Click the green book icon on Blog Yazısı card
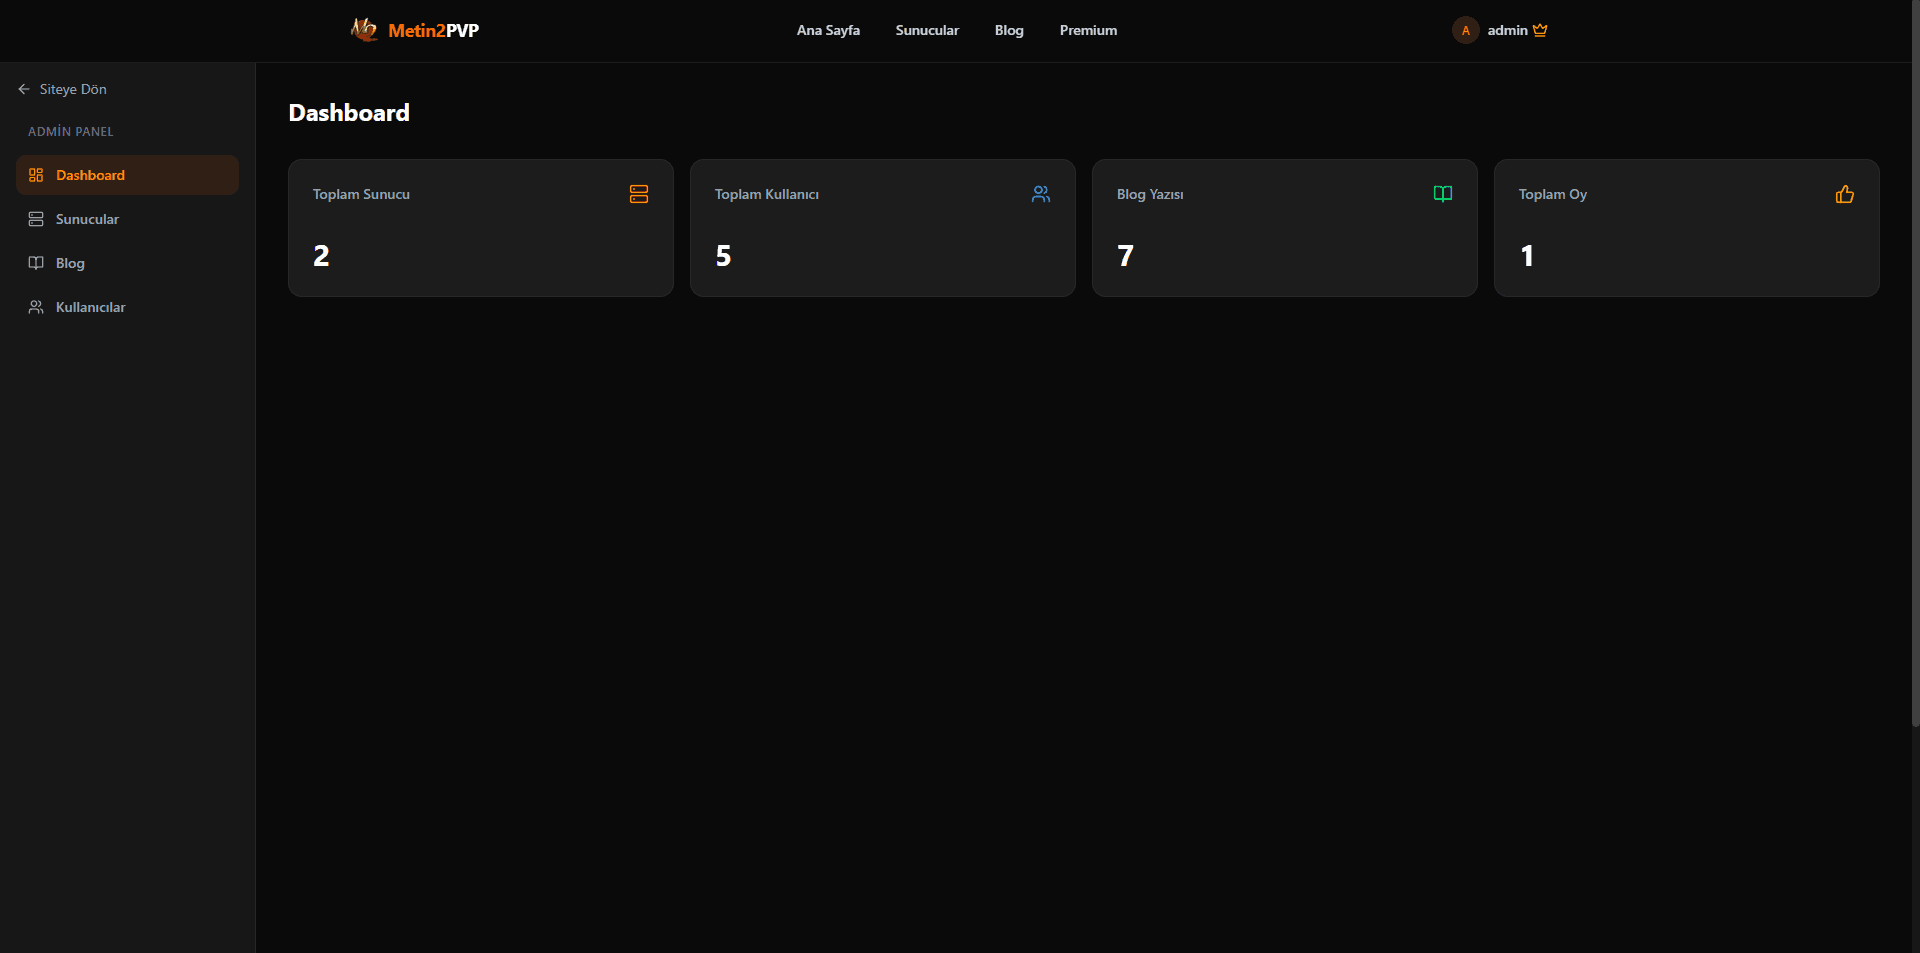Image resolution: width=1920 pixels, height=953 pixels. [1442, 194]
